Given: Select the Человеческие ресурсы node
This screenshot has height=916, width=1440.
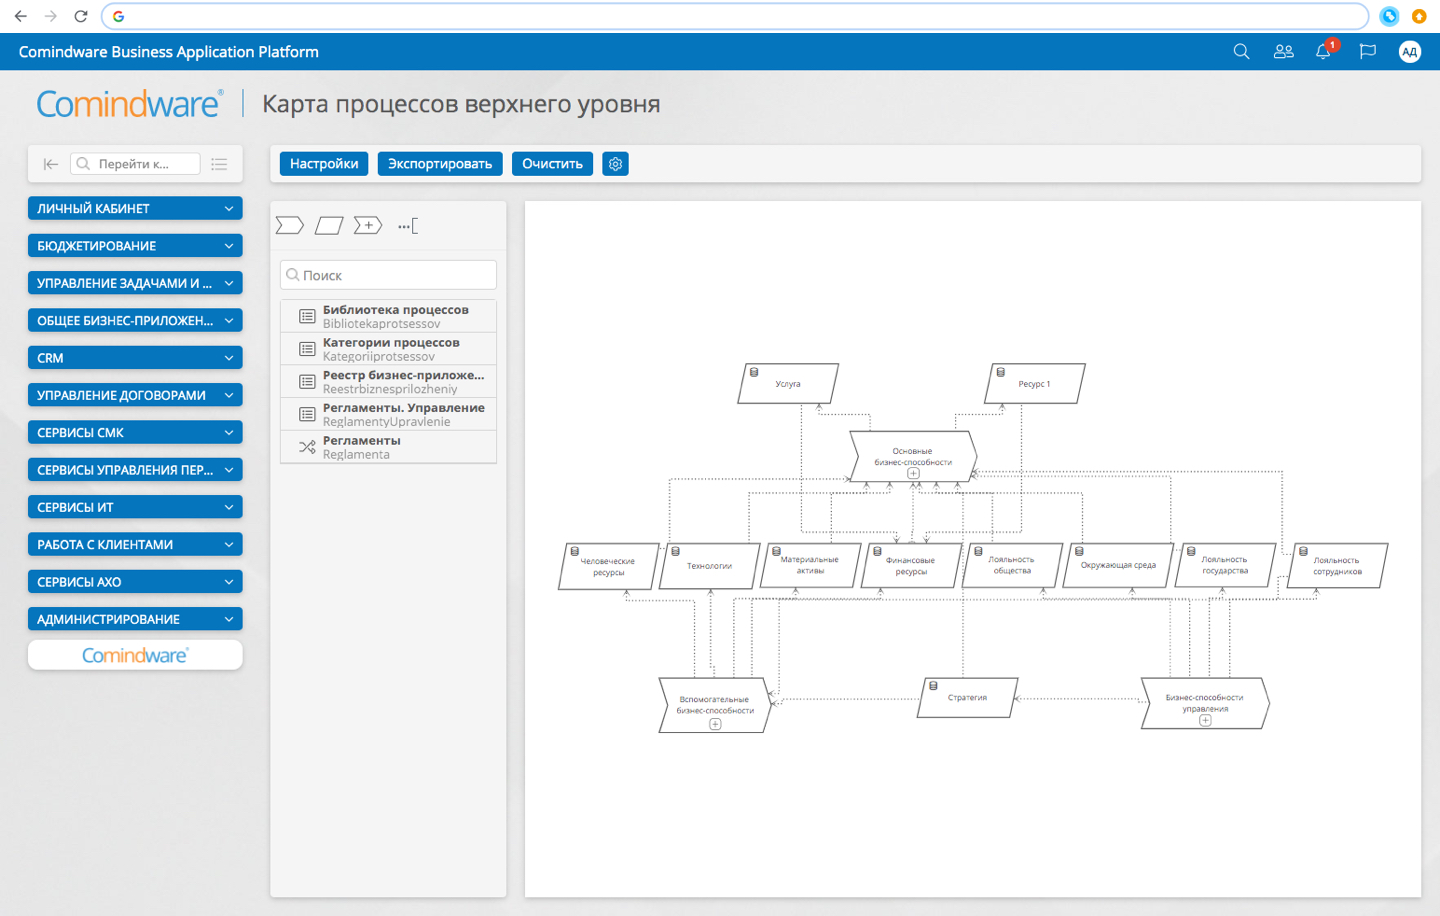Looking at the screenshot, I should tap(608, 567).
